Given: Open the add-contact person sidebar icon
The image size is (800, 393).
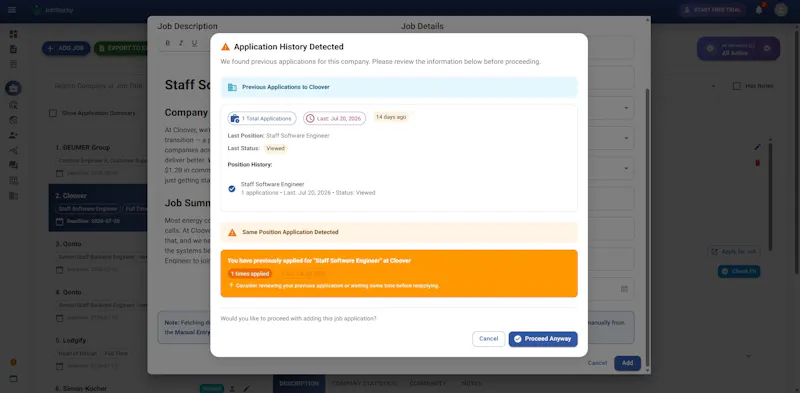Looking at the screenshot, I should point(14,135).
